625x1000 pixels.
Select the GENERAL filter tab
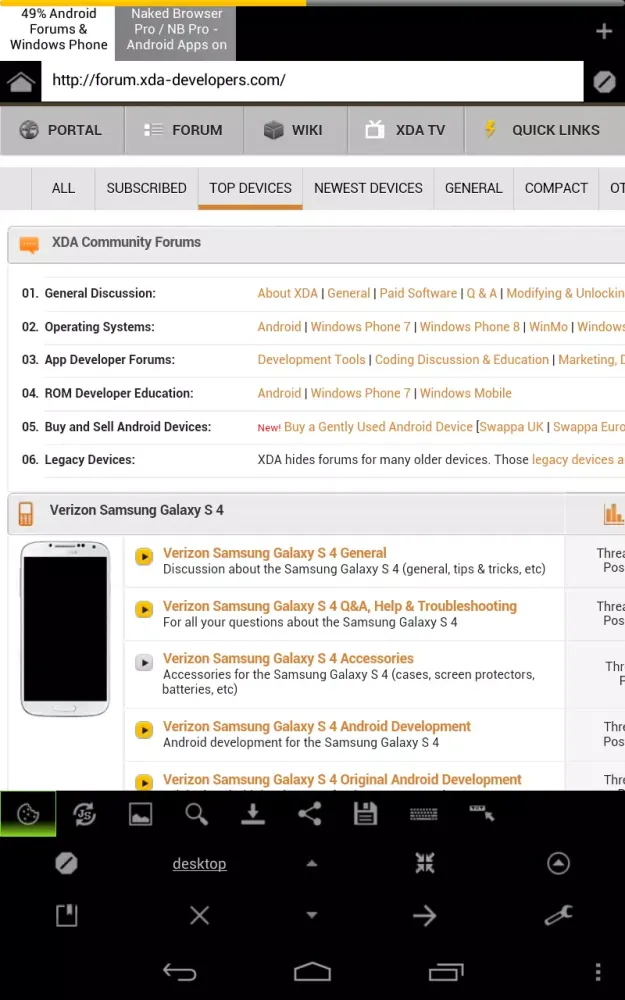point(474,188)
